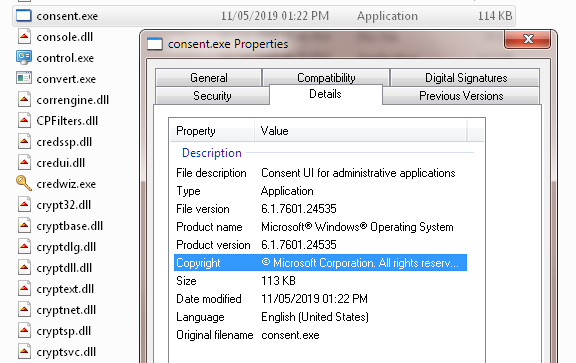This screenshot has height=363, width=576.
Task: Select the File description property row
Action: coord(320,173)
